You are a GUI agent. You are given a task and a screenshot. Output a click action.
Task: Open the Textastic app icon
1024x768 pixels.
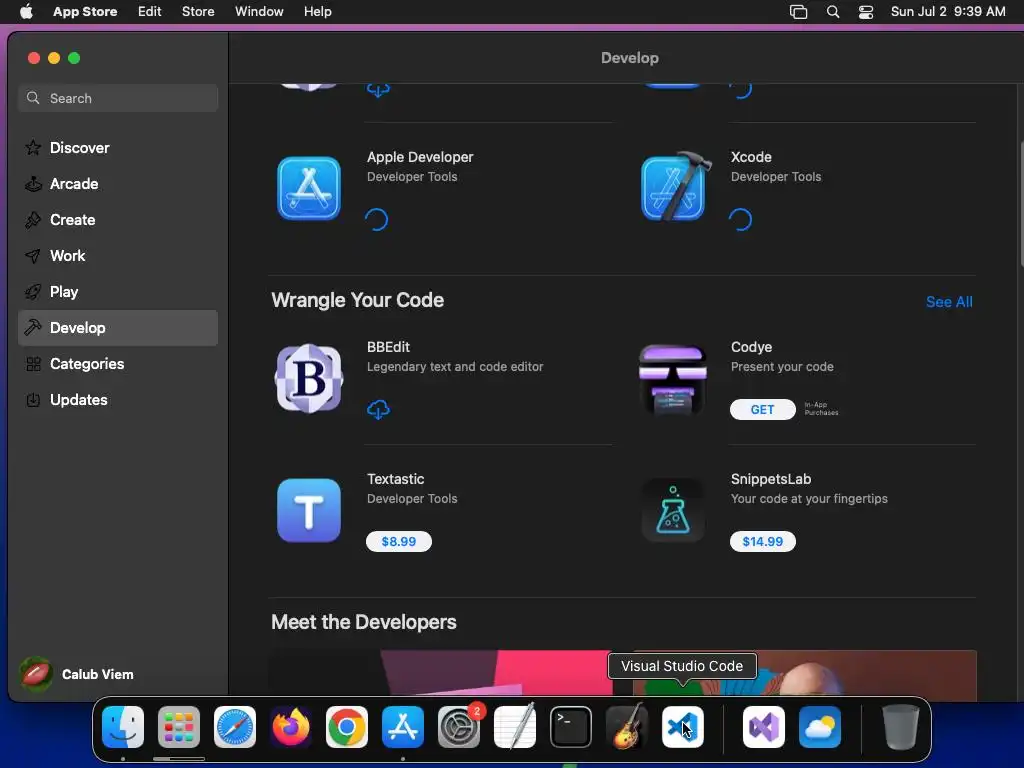(x=309, y=511)
